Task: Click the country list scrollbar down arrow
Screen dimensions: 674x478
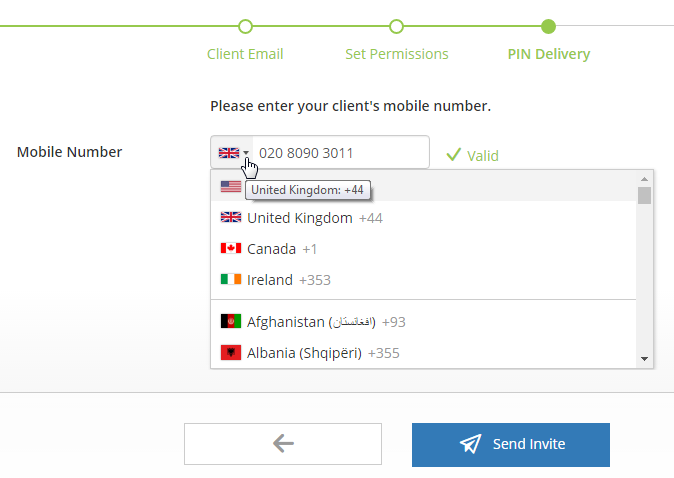Action: [x=644, y=359]
